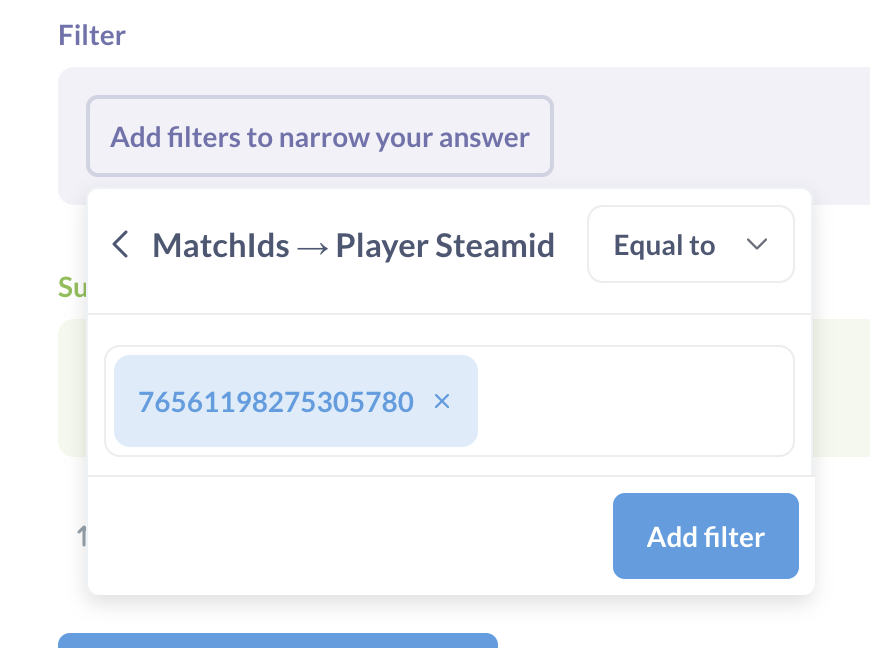The height and width of the screenshot is (648, 870).
Task: Open the Equal to comparison dropdown
Action: (690, 244)
